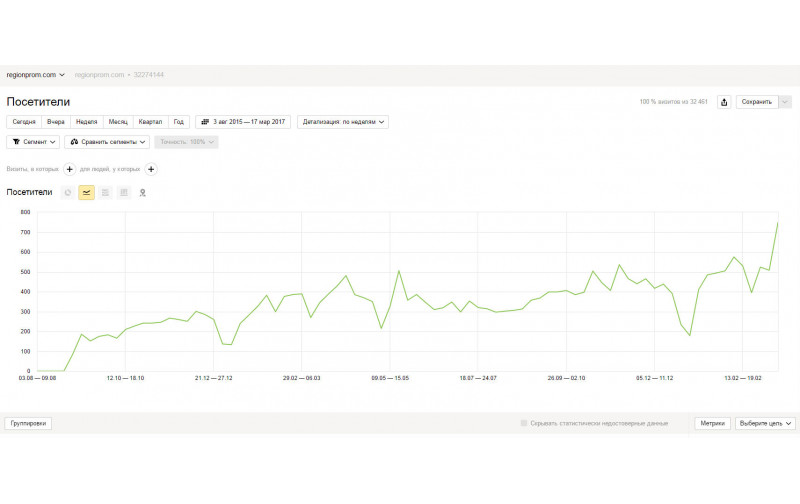Toggle hide statistically unreliable data checkbox

pyautogui.click(x=523, y=423)
